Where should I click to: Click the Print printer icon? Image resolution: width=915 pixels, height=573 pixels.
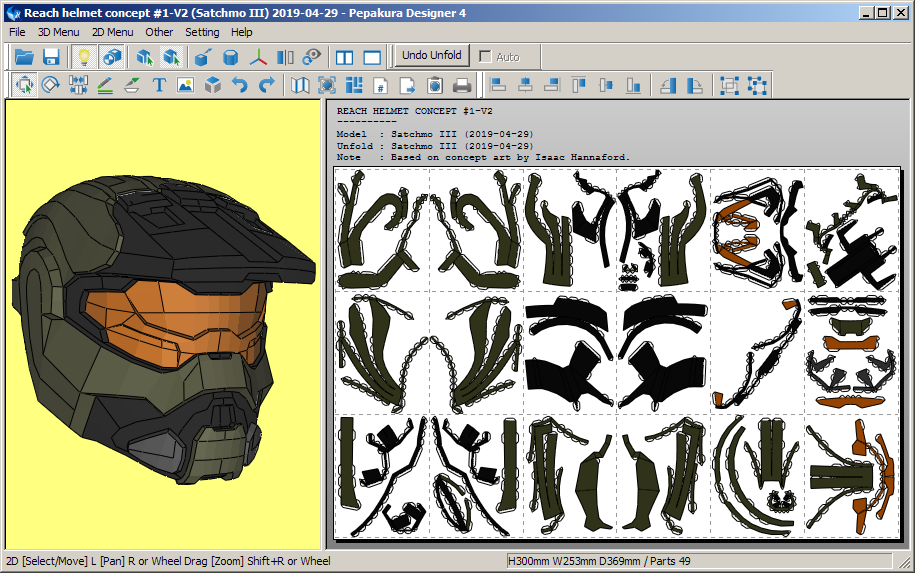[462, 85]
